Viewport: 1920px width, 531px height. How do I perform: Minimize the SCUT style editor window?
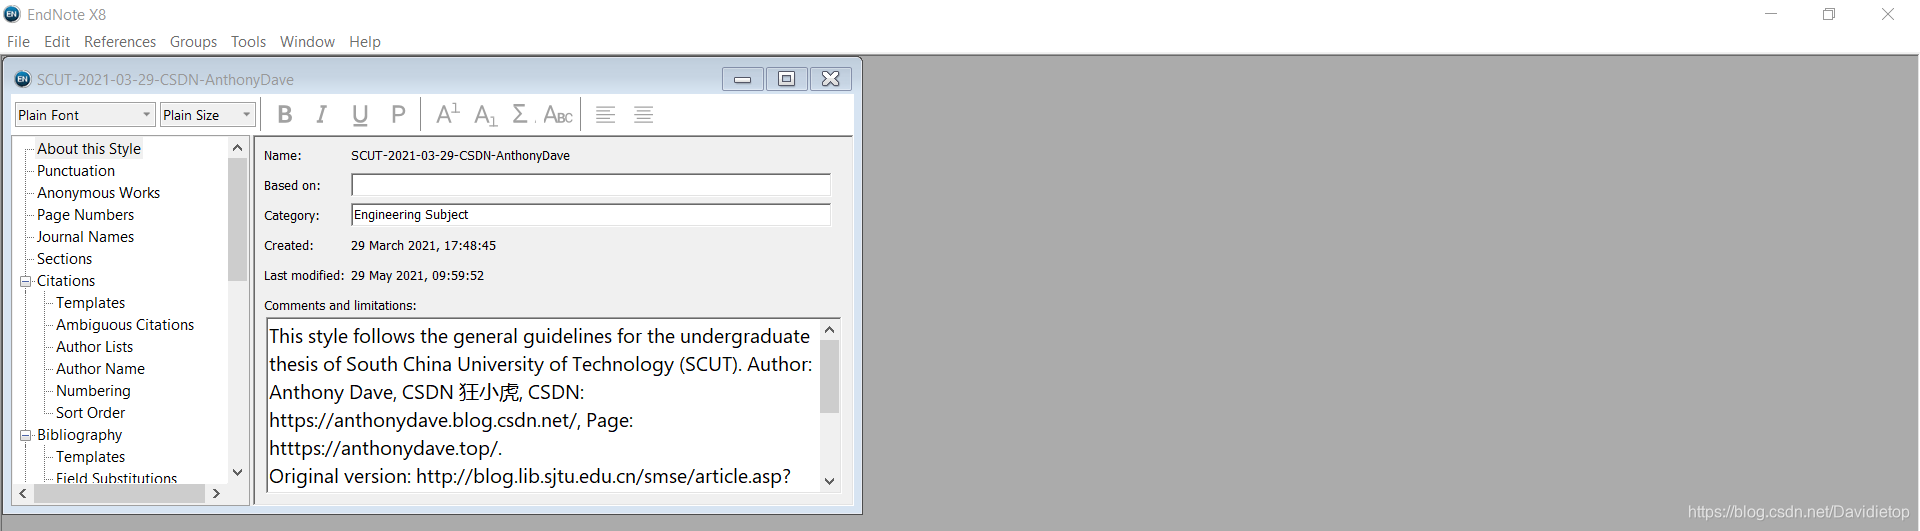[x=743, y=79]
